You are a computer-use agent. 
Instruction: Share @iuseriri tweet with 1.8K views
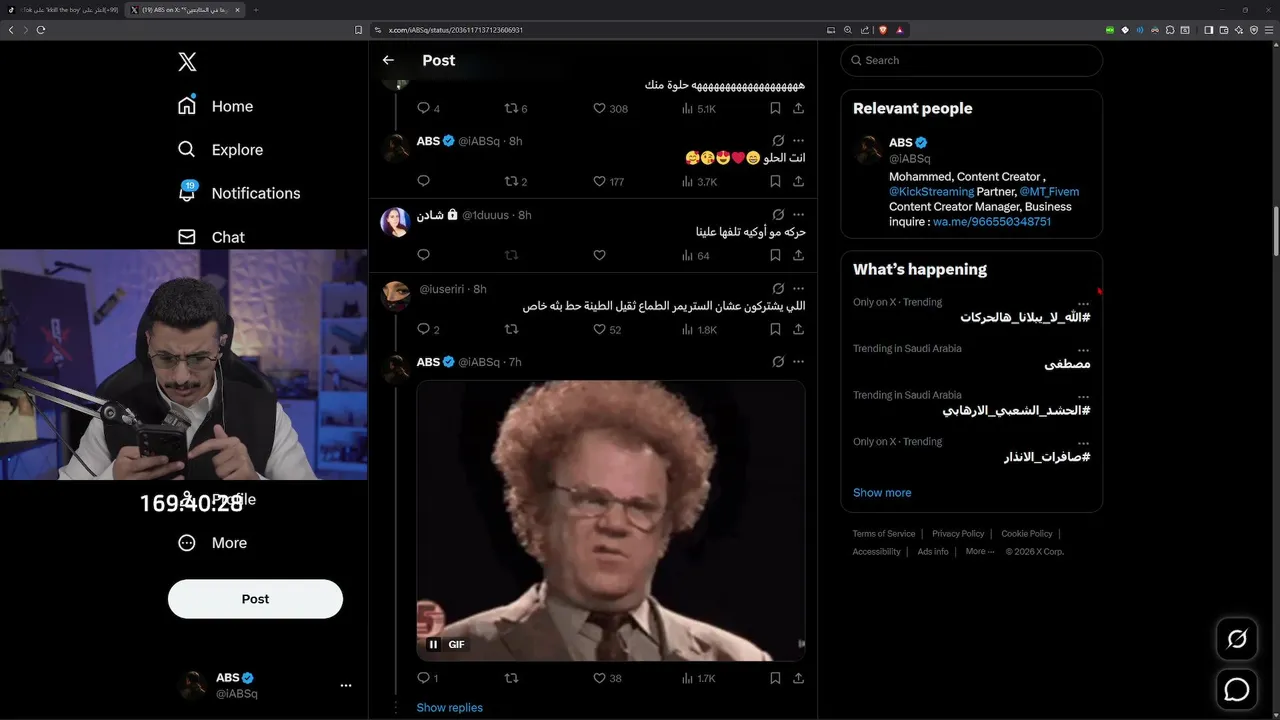[x=798, y=329]
